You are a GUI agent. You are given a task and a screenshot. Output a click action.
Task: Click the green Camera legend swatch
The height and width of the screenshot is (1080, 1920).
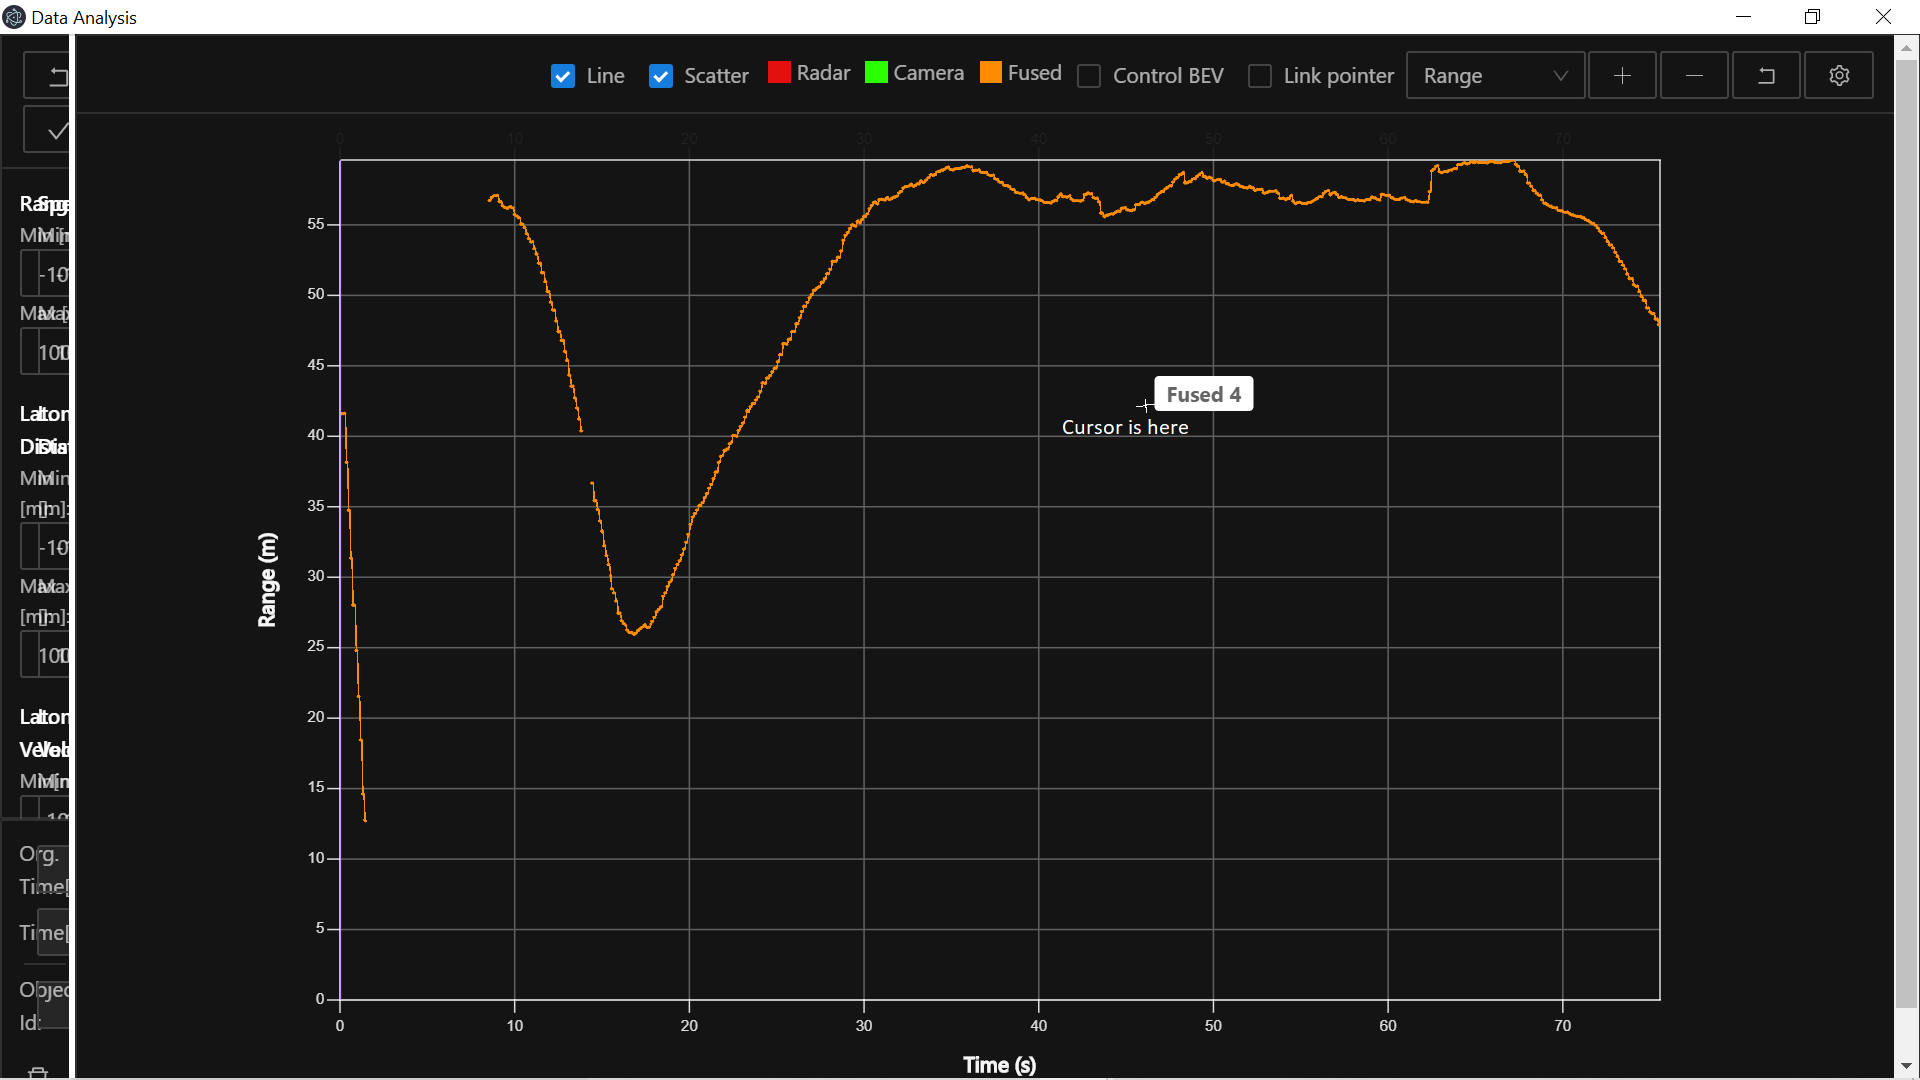pos(876,73)
